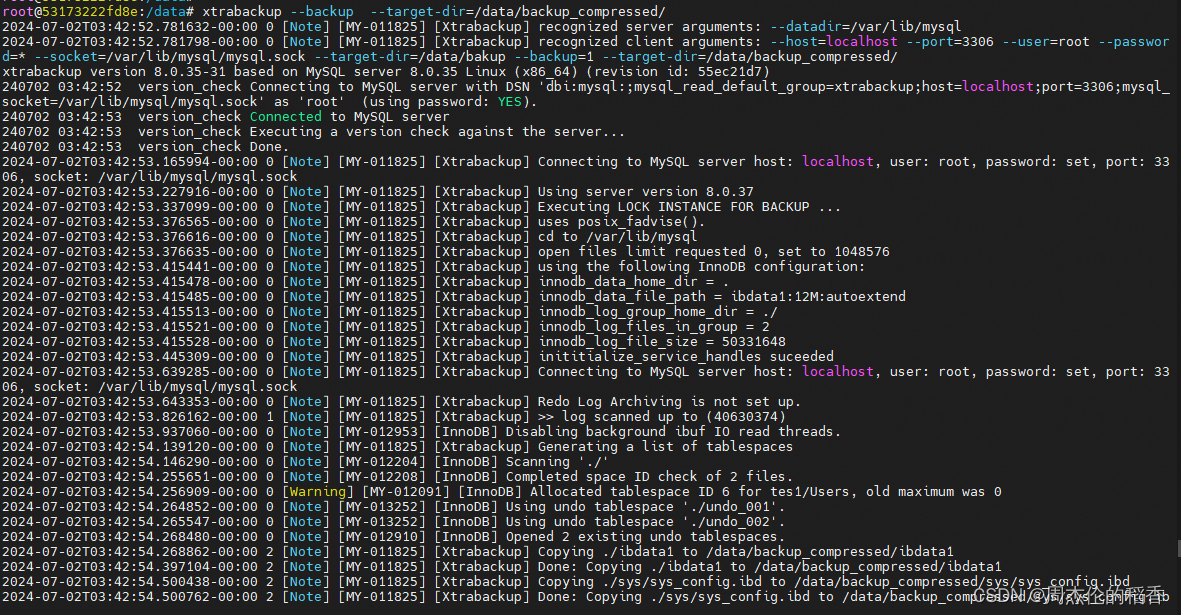Click the '[MY-012910]' code
This screenshot has width=1181, height=615.
382,539
